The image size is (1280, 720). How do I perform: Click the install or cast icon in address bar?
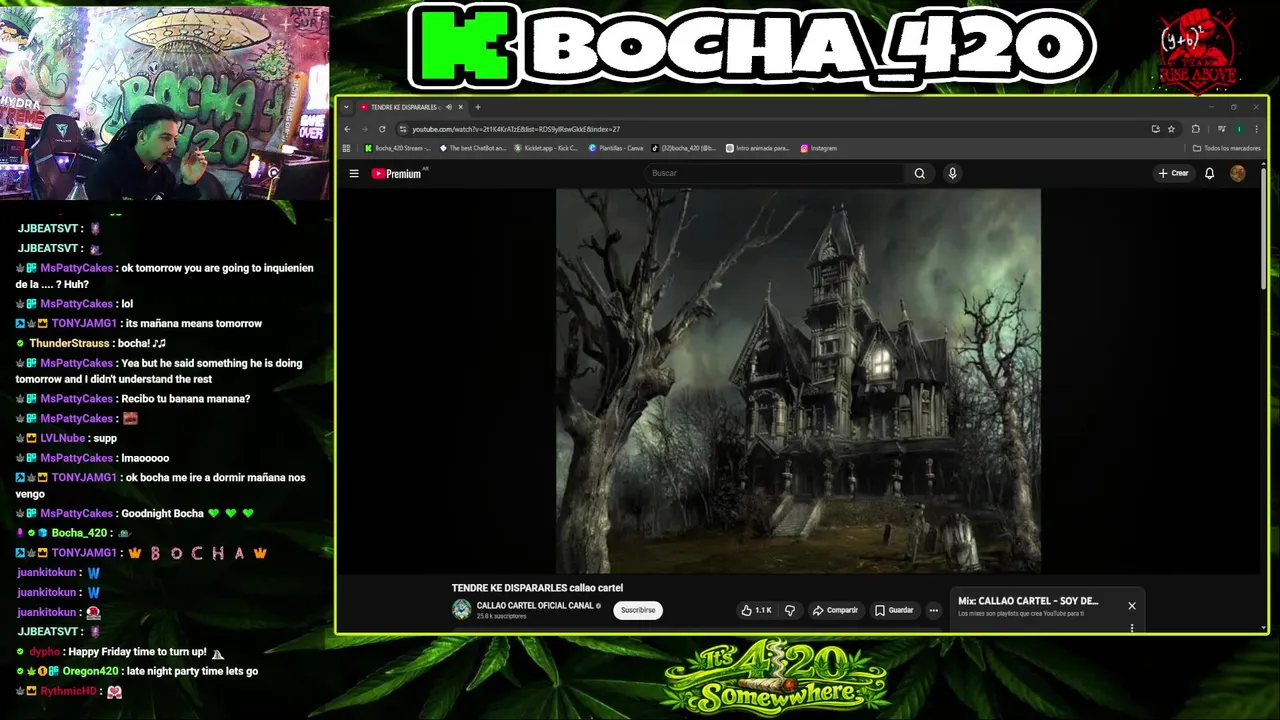[1155, 129]
